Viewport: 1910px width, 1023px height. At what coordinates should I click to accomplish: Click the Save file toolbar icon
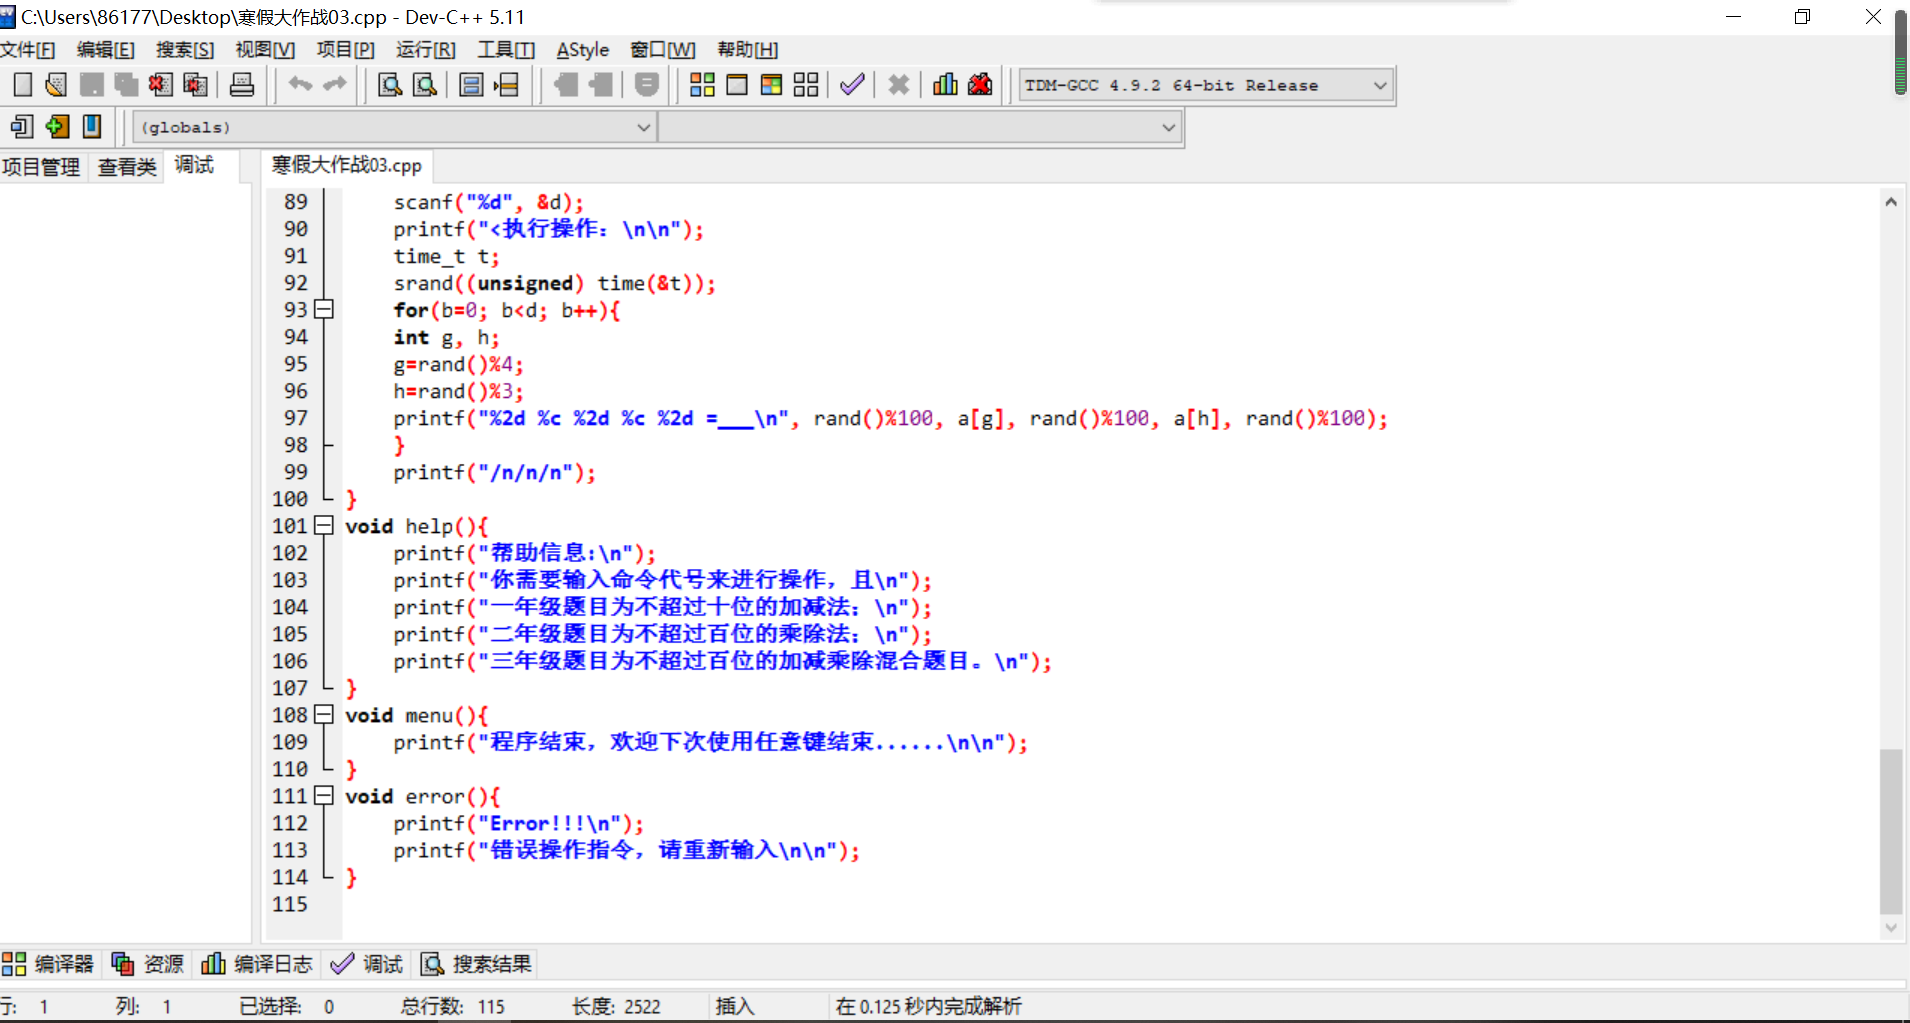point(91,85)
